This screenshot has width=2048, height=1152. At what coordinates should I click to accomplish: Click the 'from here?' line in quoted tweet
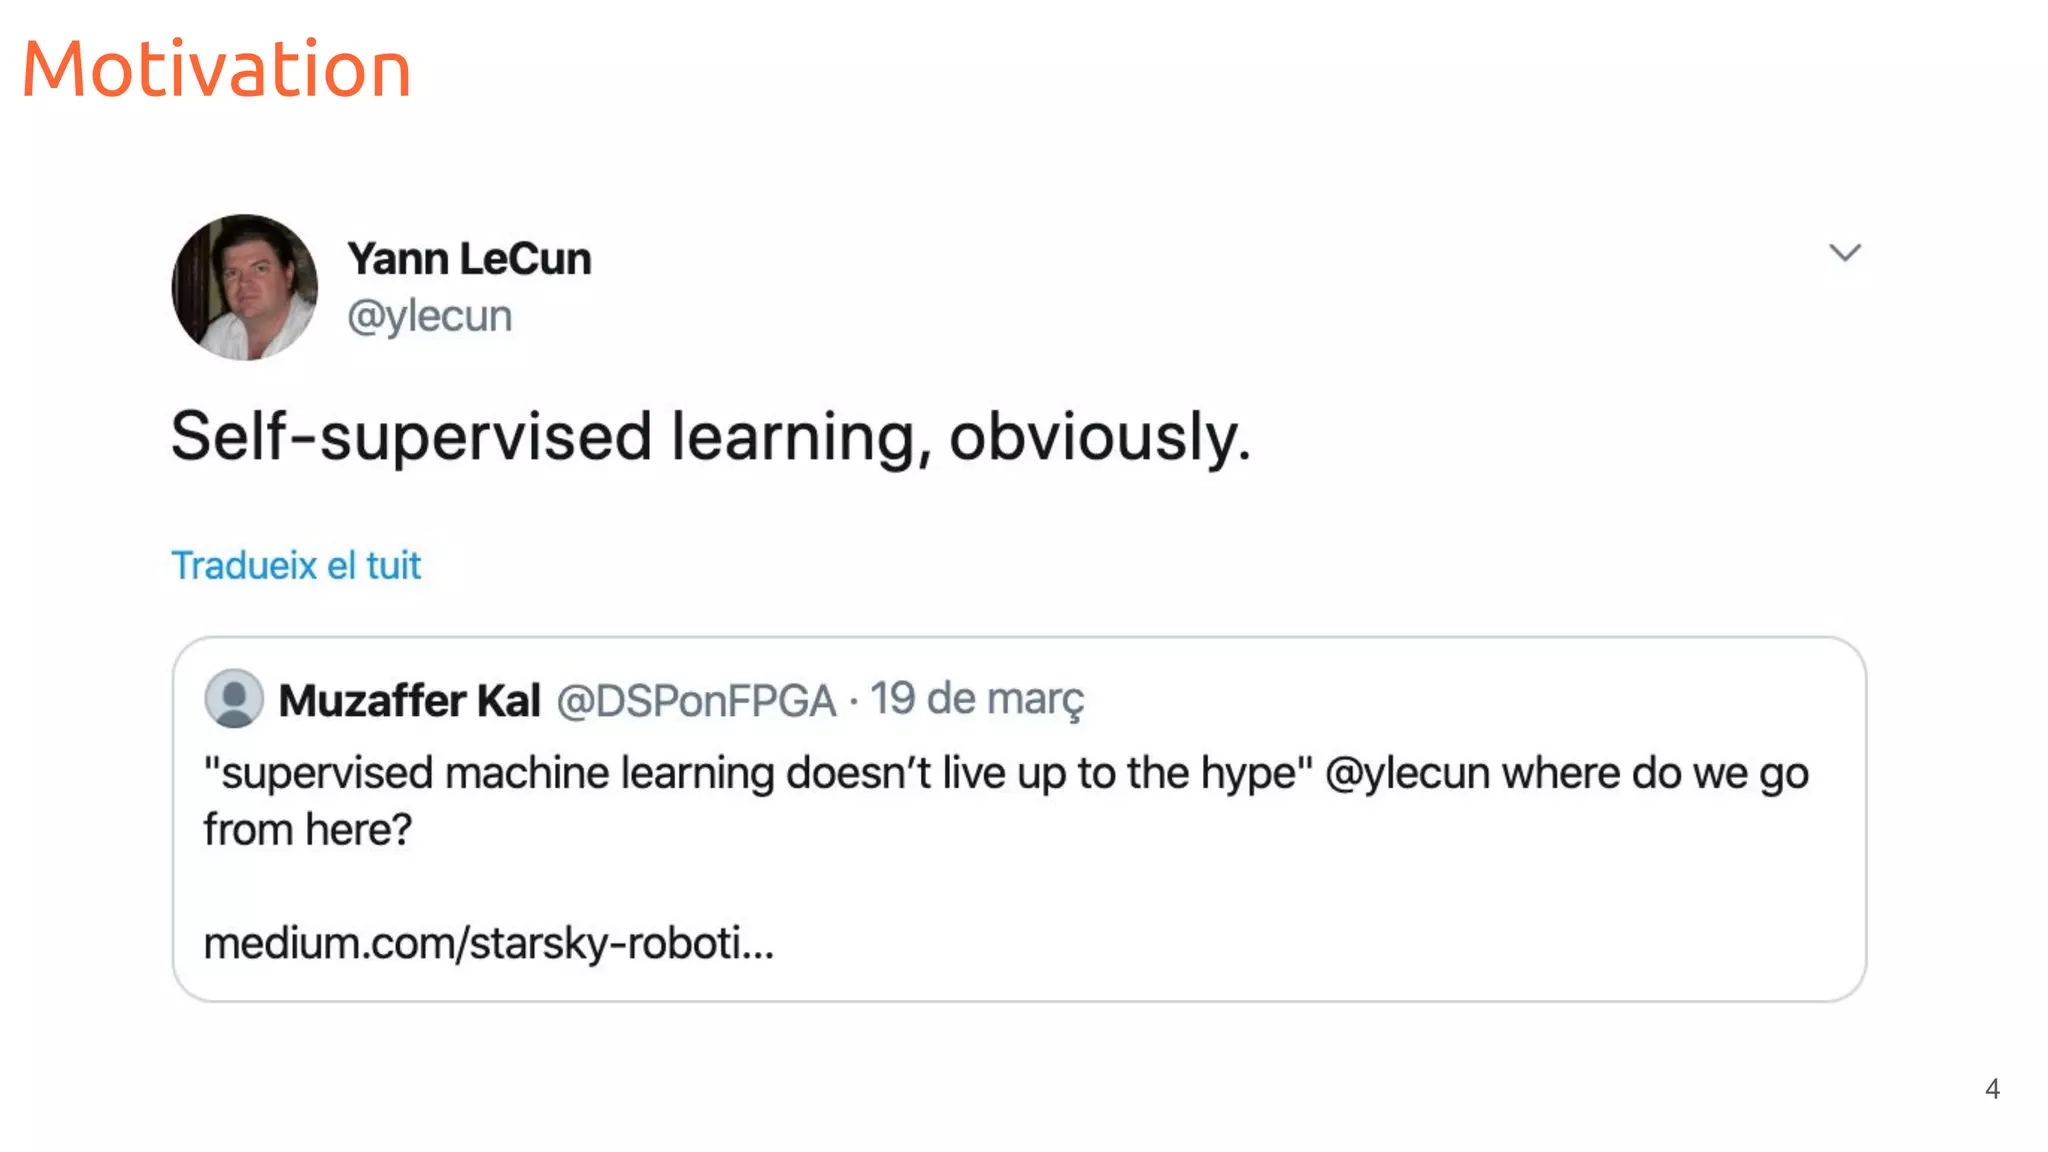tap(308, 829)
